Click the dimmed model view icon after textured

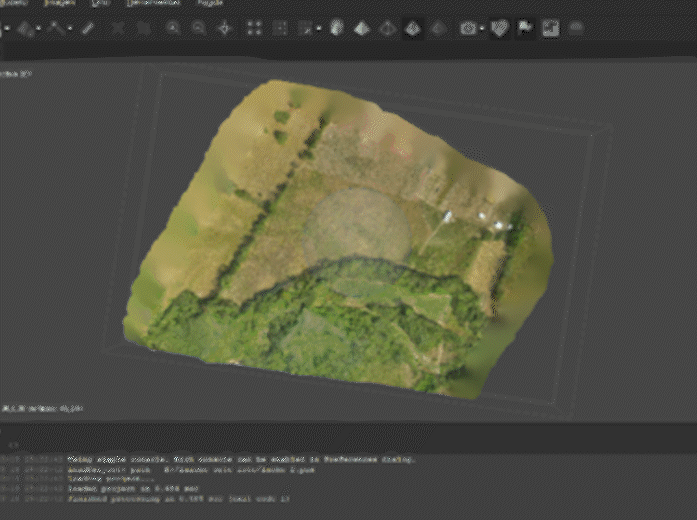click(x=439, y=28)
